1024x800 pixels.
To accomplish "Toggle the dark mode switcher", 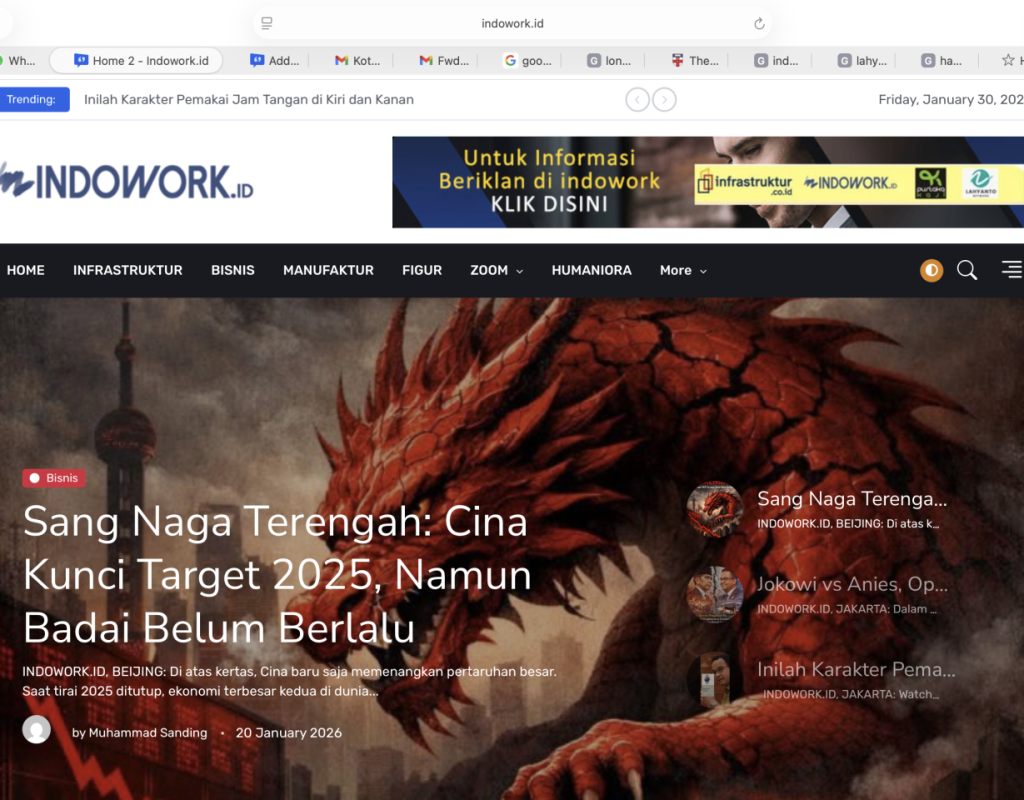I will pyautogui.click(x=931, y=270).
